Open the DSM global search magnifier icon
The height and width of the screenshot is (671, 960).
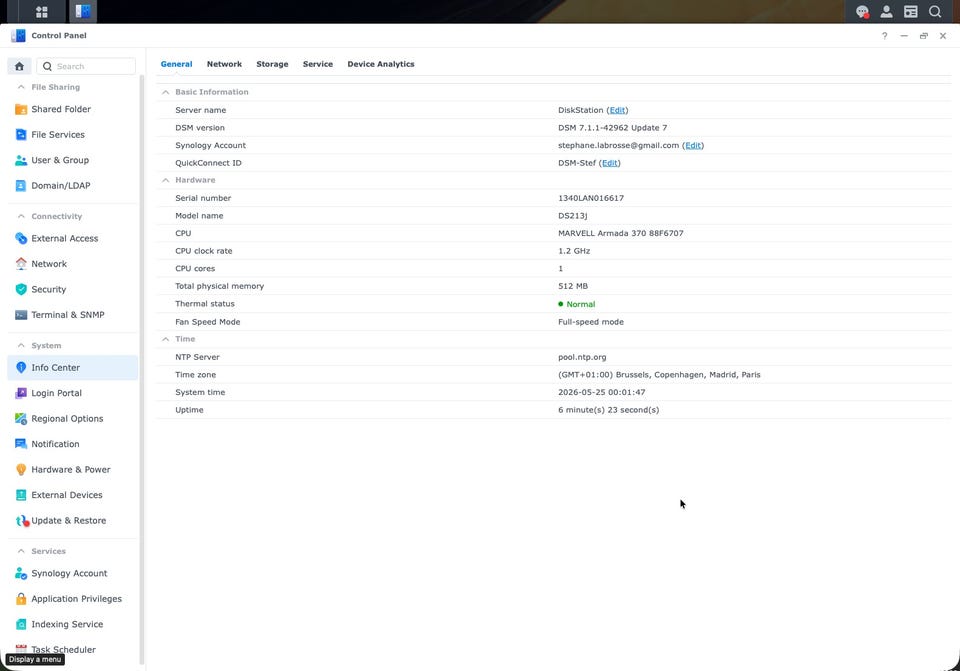[935, 12]
